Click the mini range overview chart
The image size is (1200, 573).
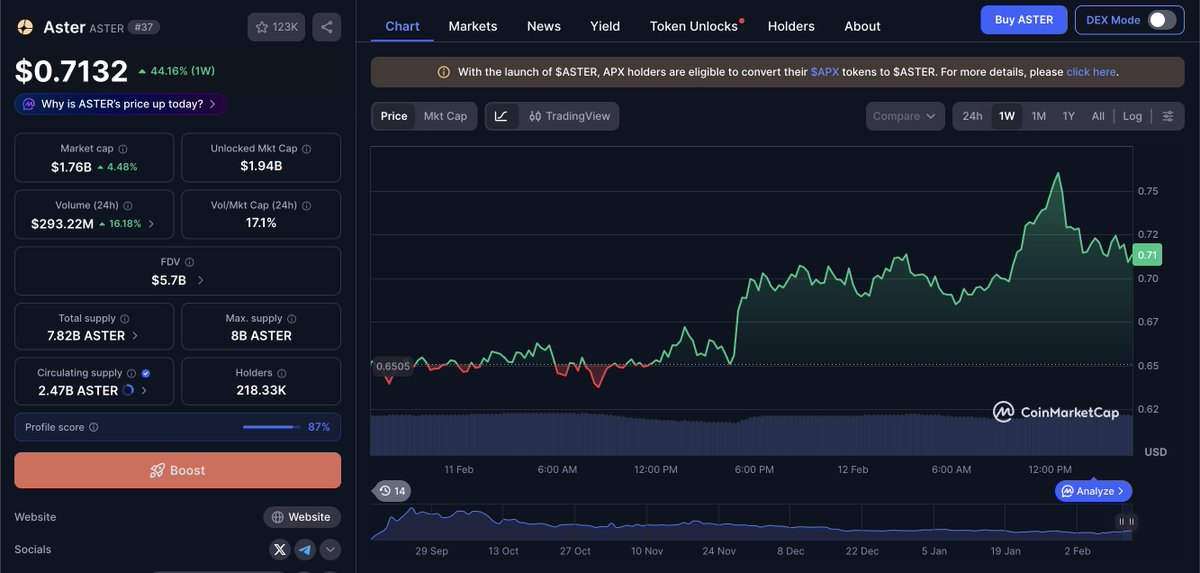click(x=751, y=523)
